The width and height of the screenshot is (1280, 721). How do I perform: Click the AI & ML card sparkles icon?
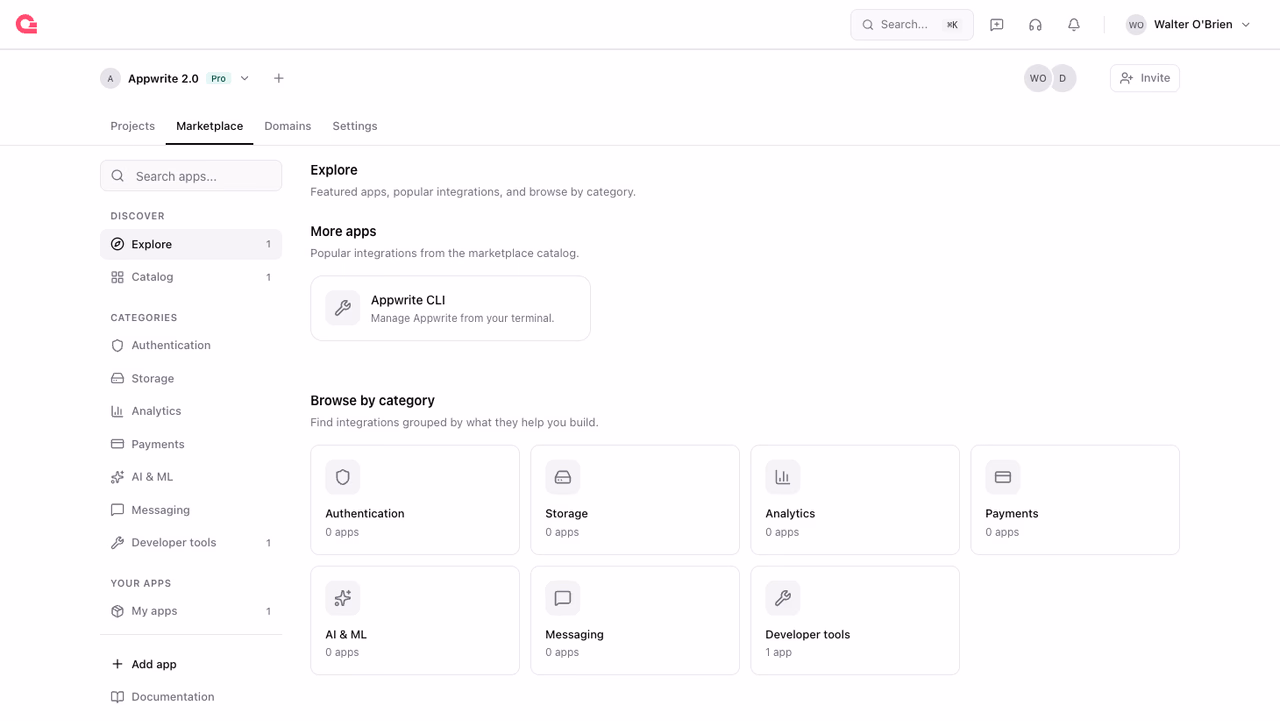pyautogui.click(x=343, y=598)
